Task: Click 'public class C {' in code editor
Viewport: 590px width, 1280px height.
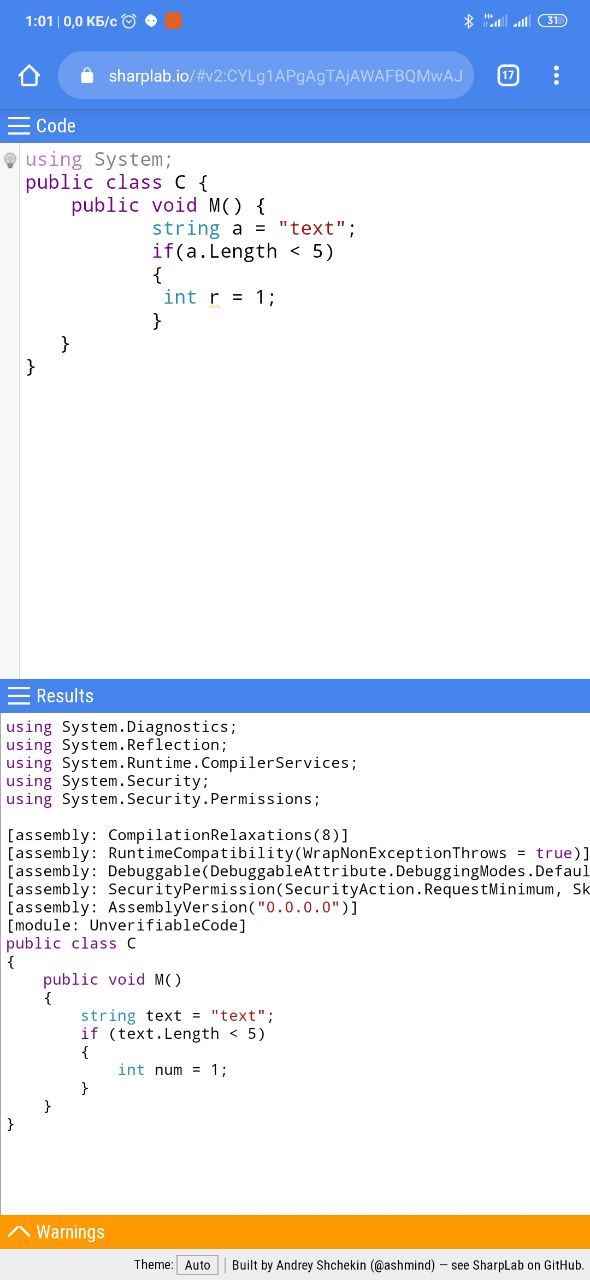Action: [117, 183]
